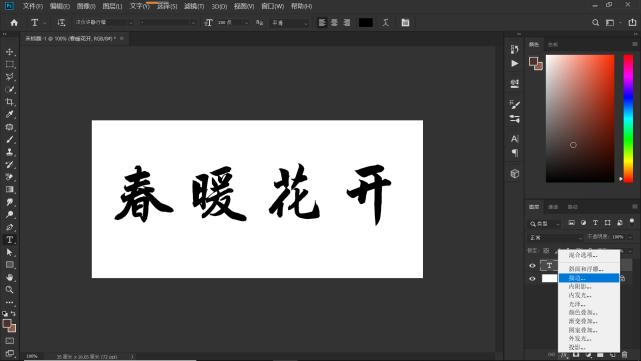Click the text color swatch in options bar
Screen dimensions: 641x361
[x=365, y=23]
